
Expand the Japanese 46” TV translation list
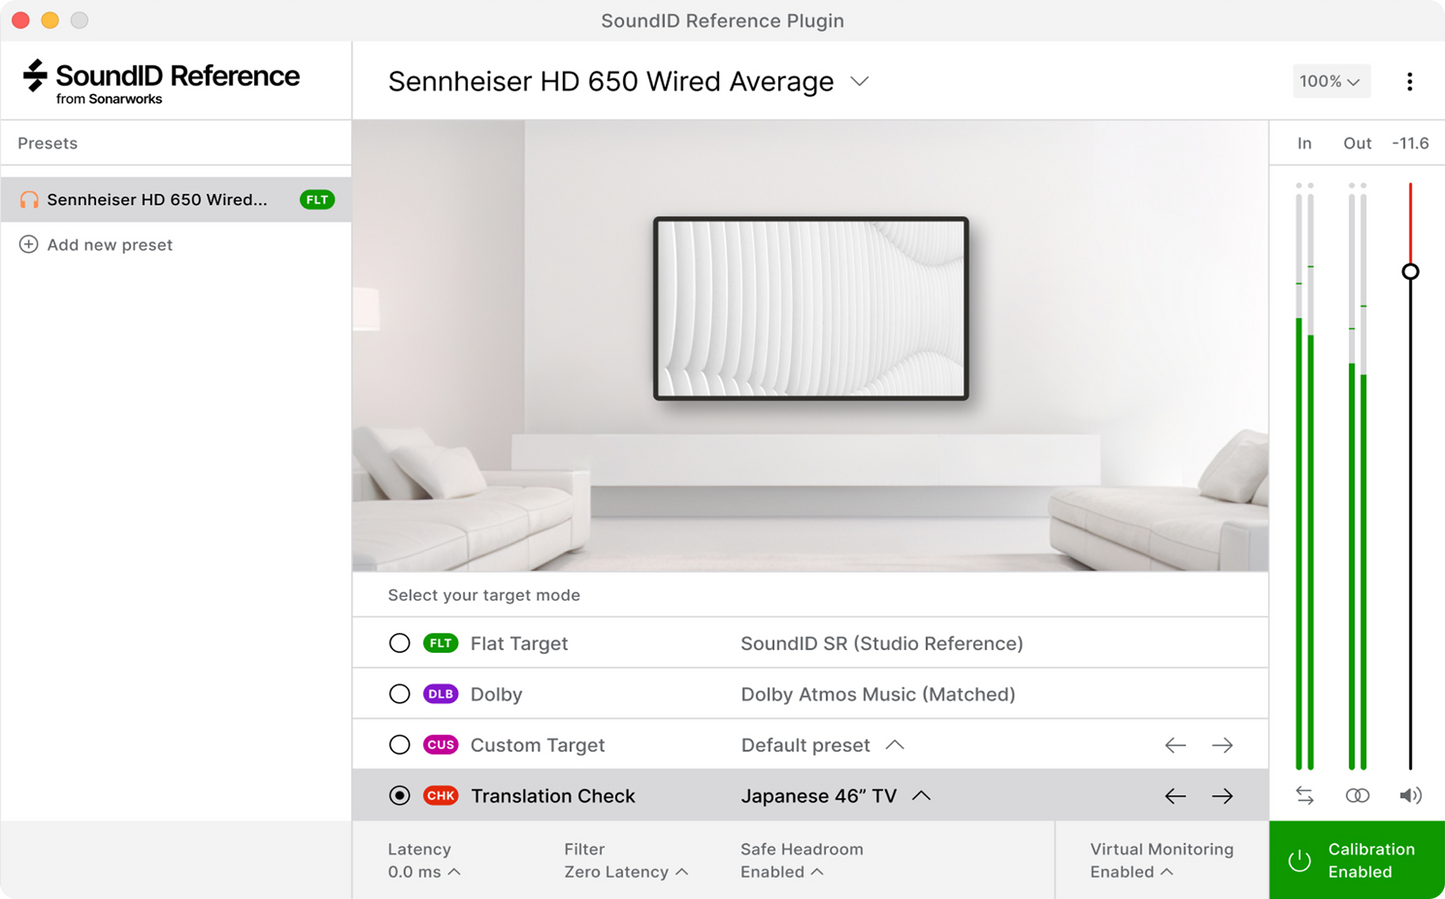pyautogui.click(x=836, y=796)
